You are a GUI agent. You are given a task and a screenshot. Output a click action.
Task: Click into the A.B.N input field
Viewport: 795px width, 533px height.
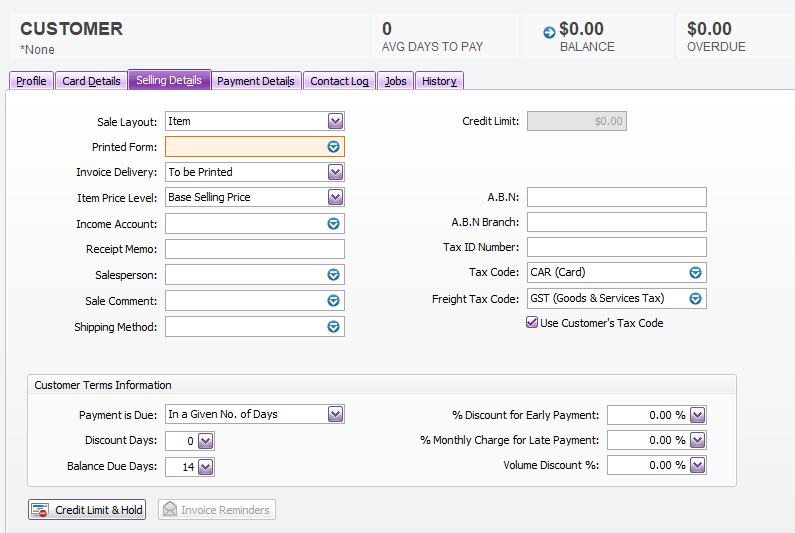tap(616, 197)
